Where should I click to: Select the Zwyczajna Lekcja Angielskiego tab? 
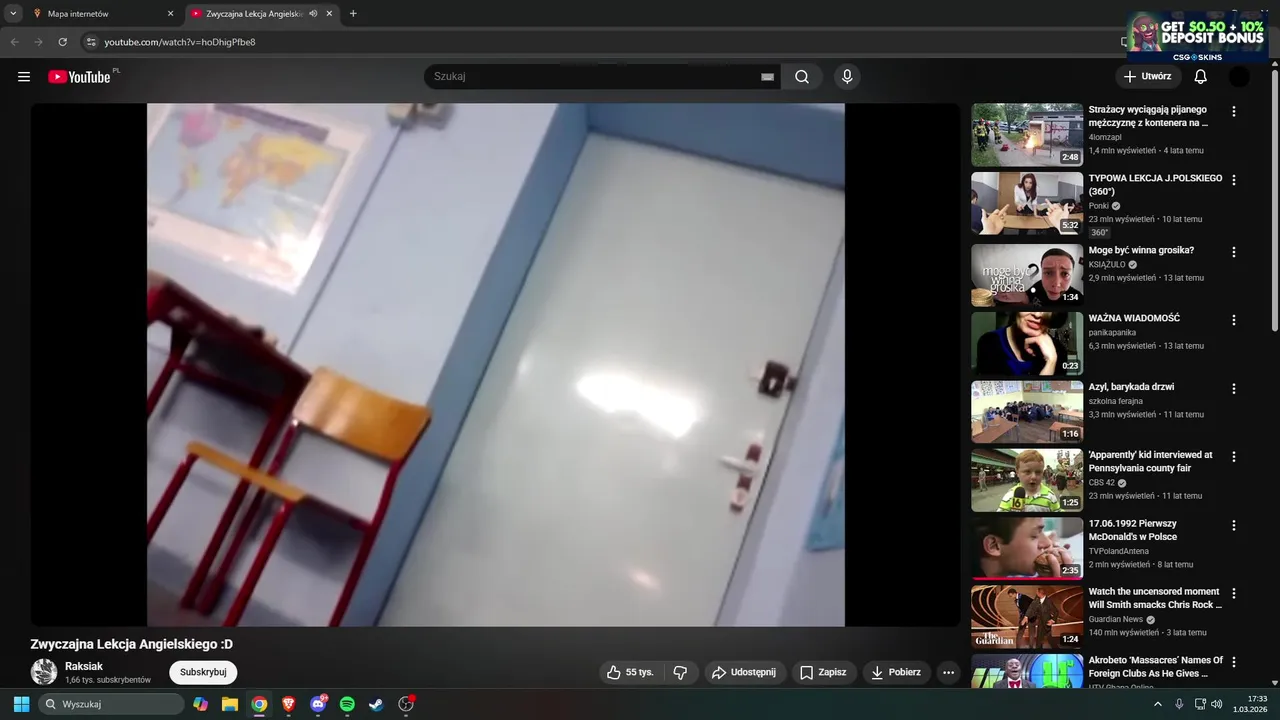click(262, 14)
